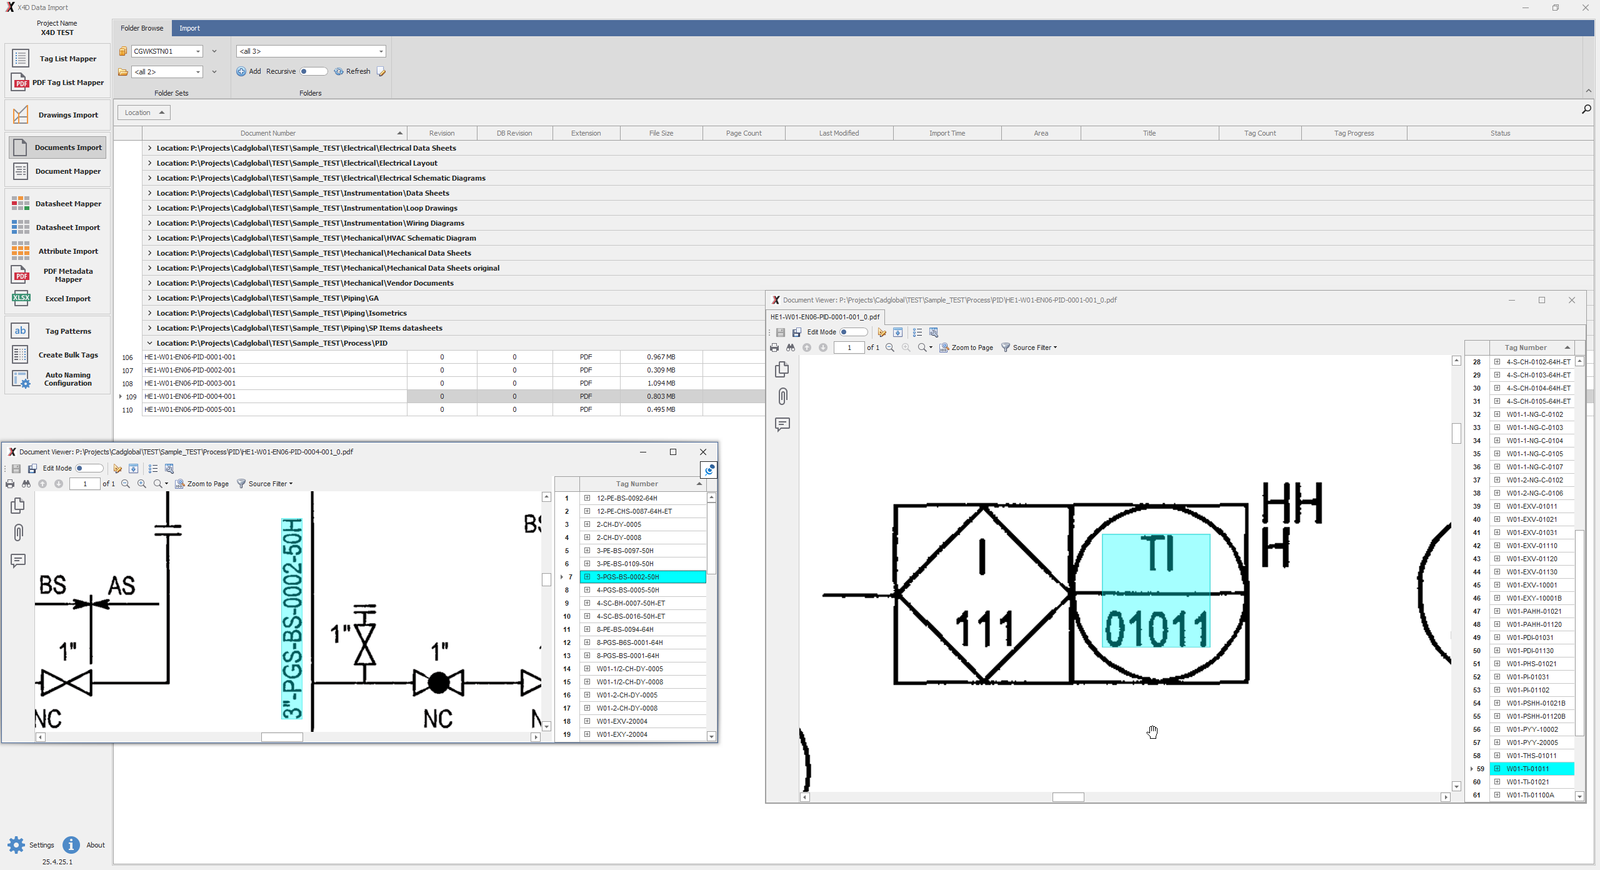Switch to Import ribbon tab
This screenshot has height=870, width=1600.
(190, 28)
